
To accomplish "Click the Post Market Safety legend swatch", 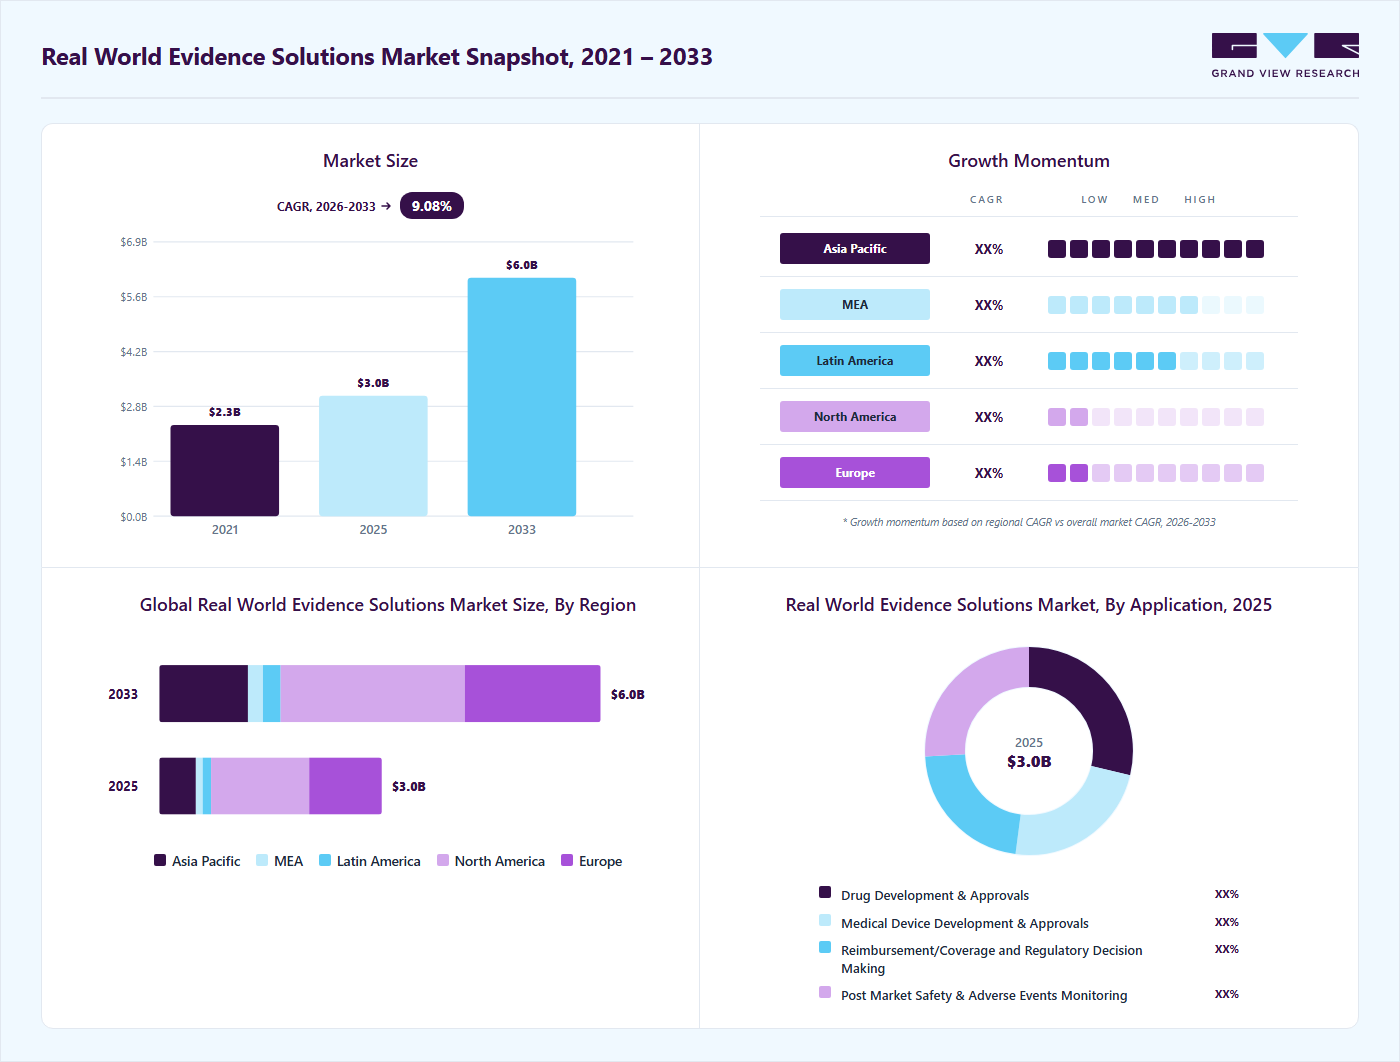I will pos(825,992).
